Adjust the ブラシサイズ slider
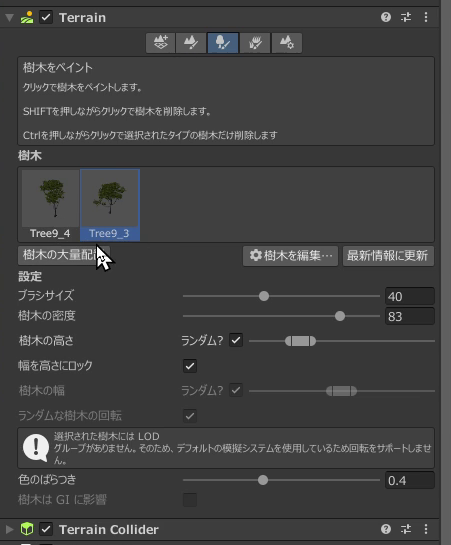 (x=281, y=296)
